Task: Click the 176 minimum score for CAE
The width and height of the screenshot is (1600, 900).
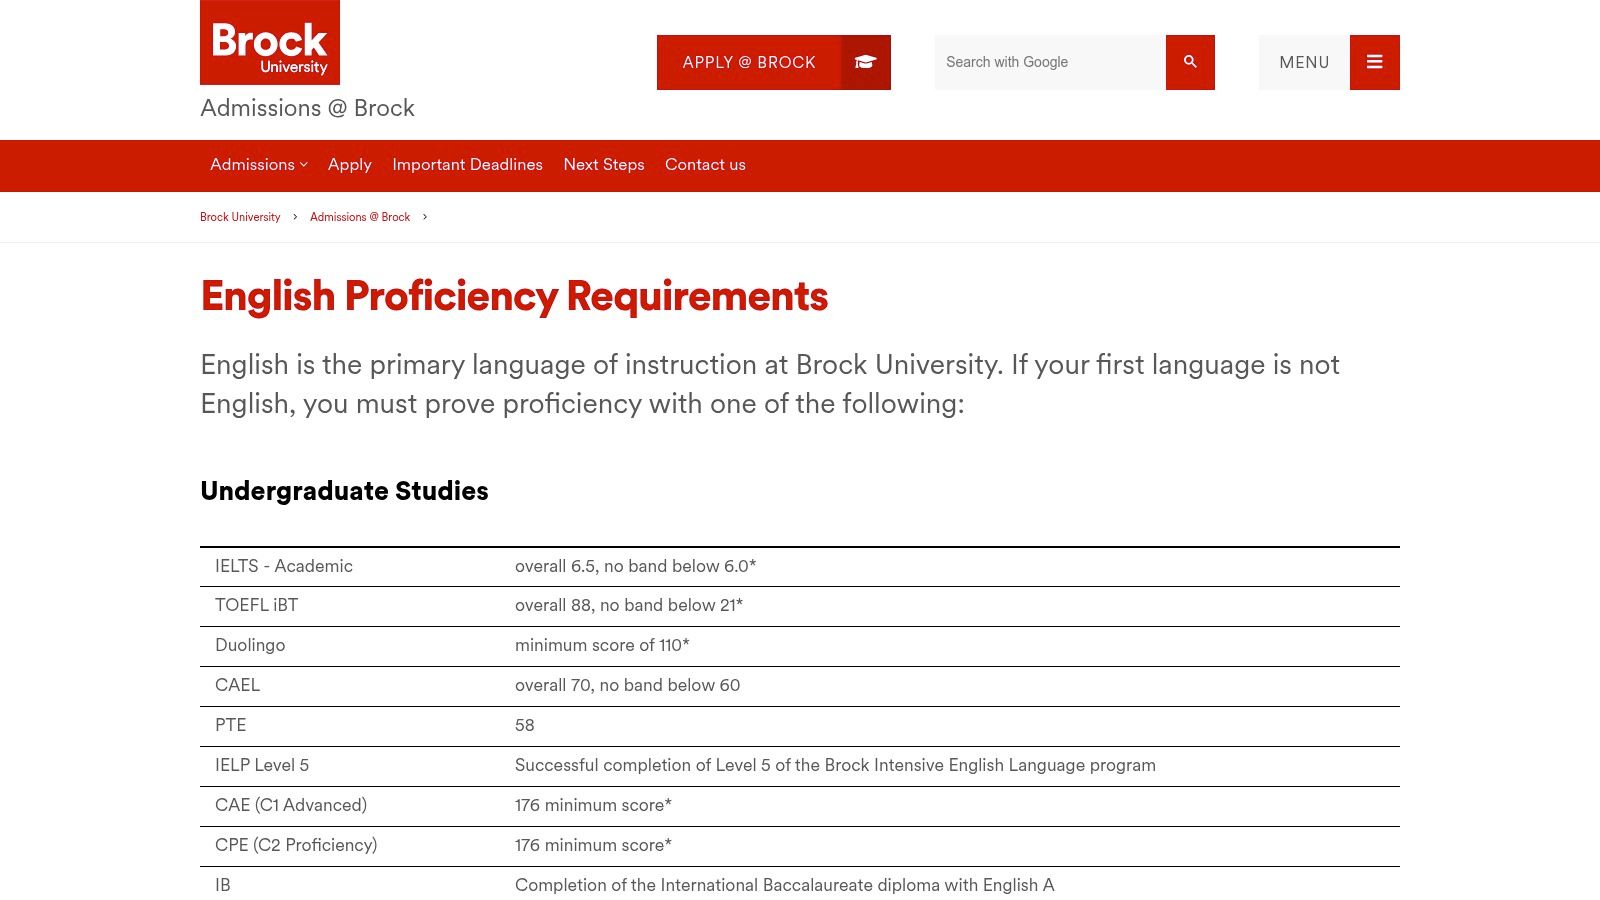Action: [593, 805]
